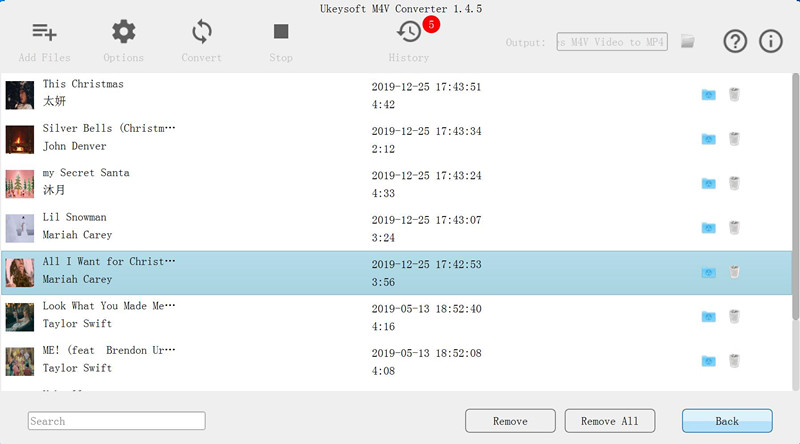Click the history list vertical scrollbar
The width and height of the screenshot is (800, 444).
(795, 196)
